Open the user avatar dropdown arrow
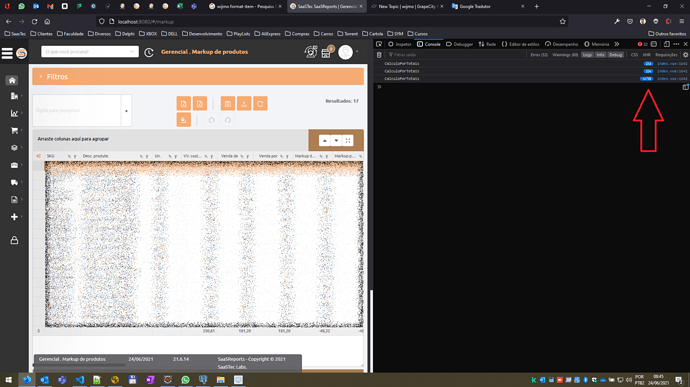This screenshot has height=387, width=690. 357,52
